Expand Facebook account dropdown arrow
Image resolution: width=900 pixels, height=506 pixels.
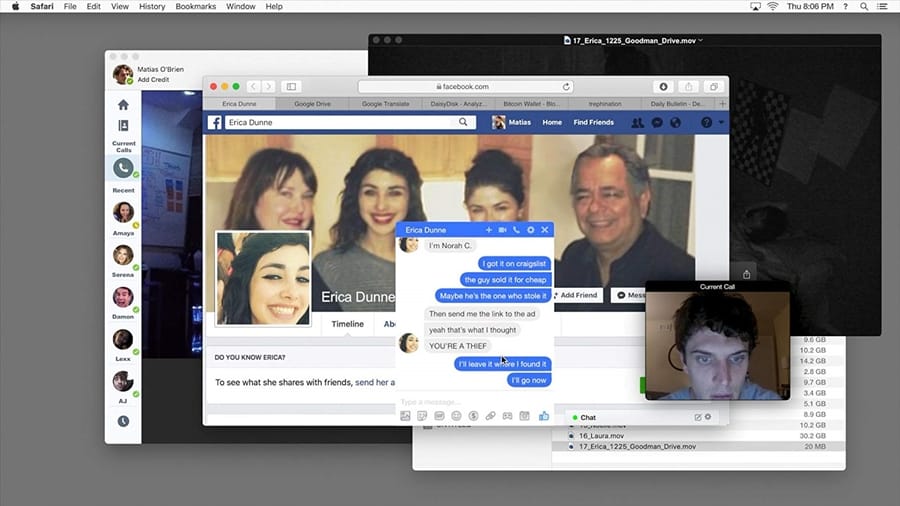721,122
